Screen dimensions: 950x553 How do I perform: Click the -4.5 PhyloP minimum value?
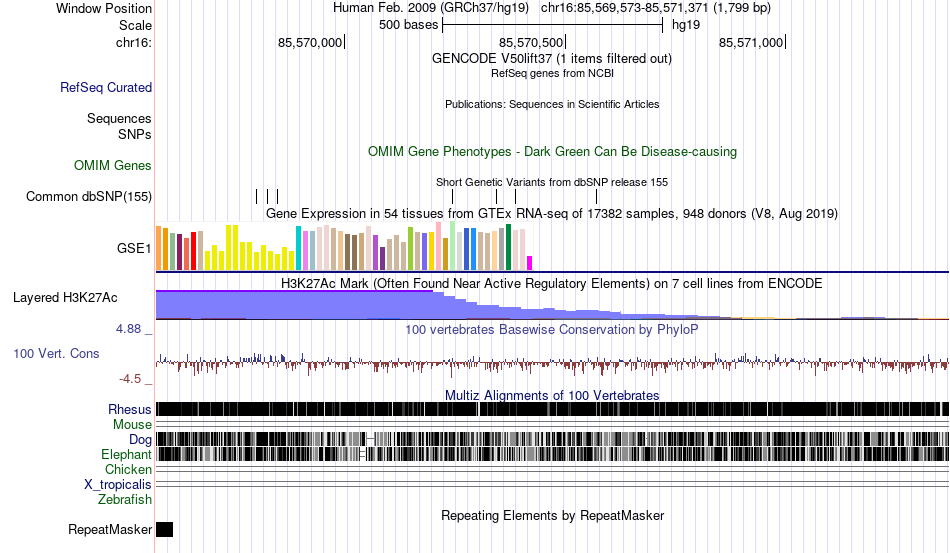[x=130, y=379]
